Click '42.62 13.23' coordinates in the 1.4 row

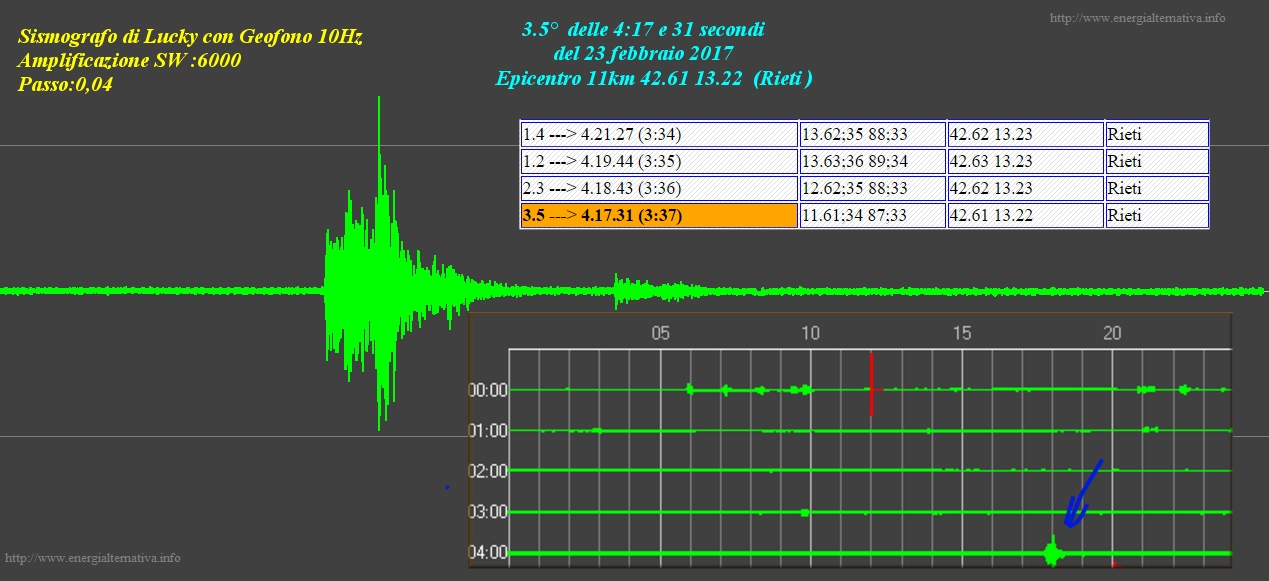coord(1025,134)
